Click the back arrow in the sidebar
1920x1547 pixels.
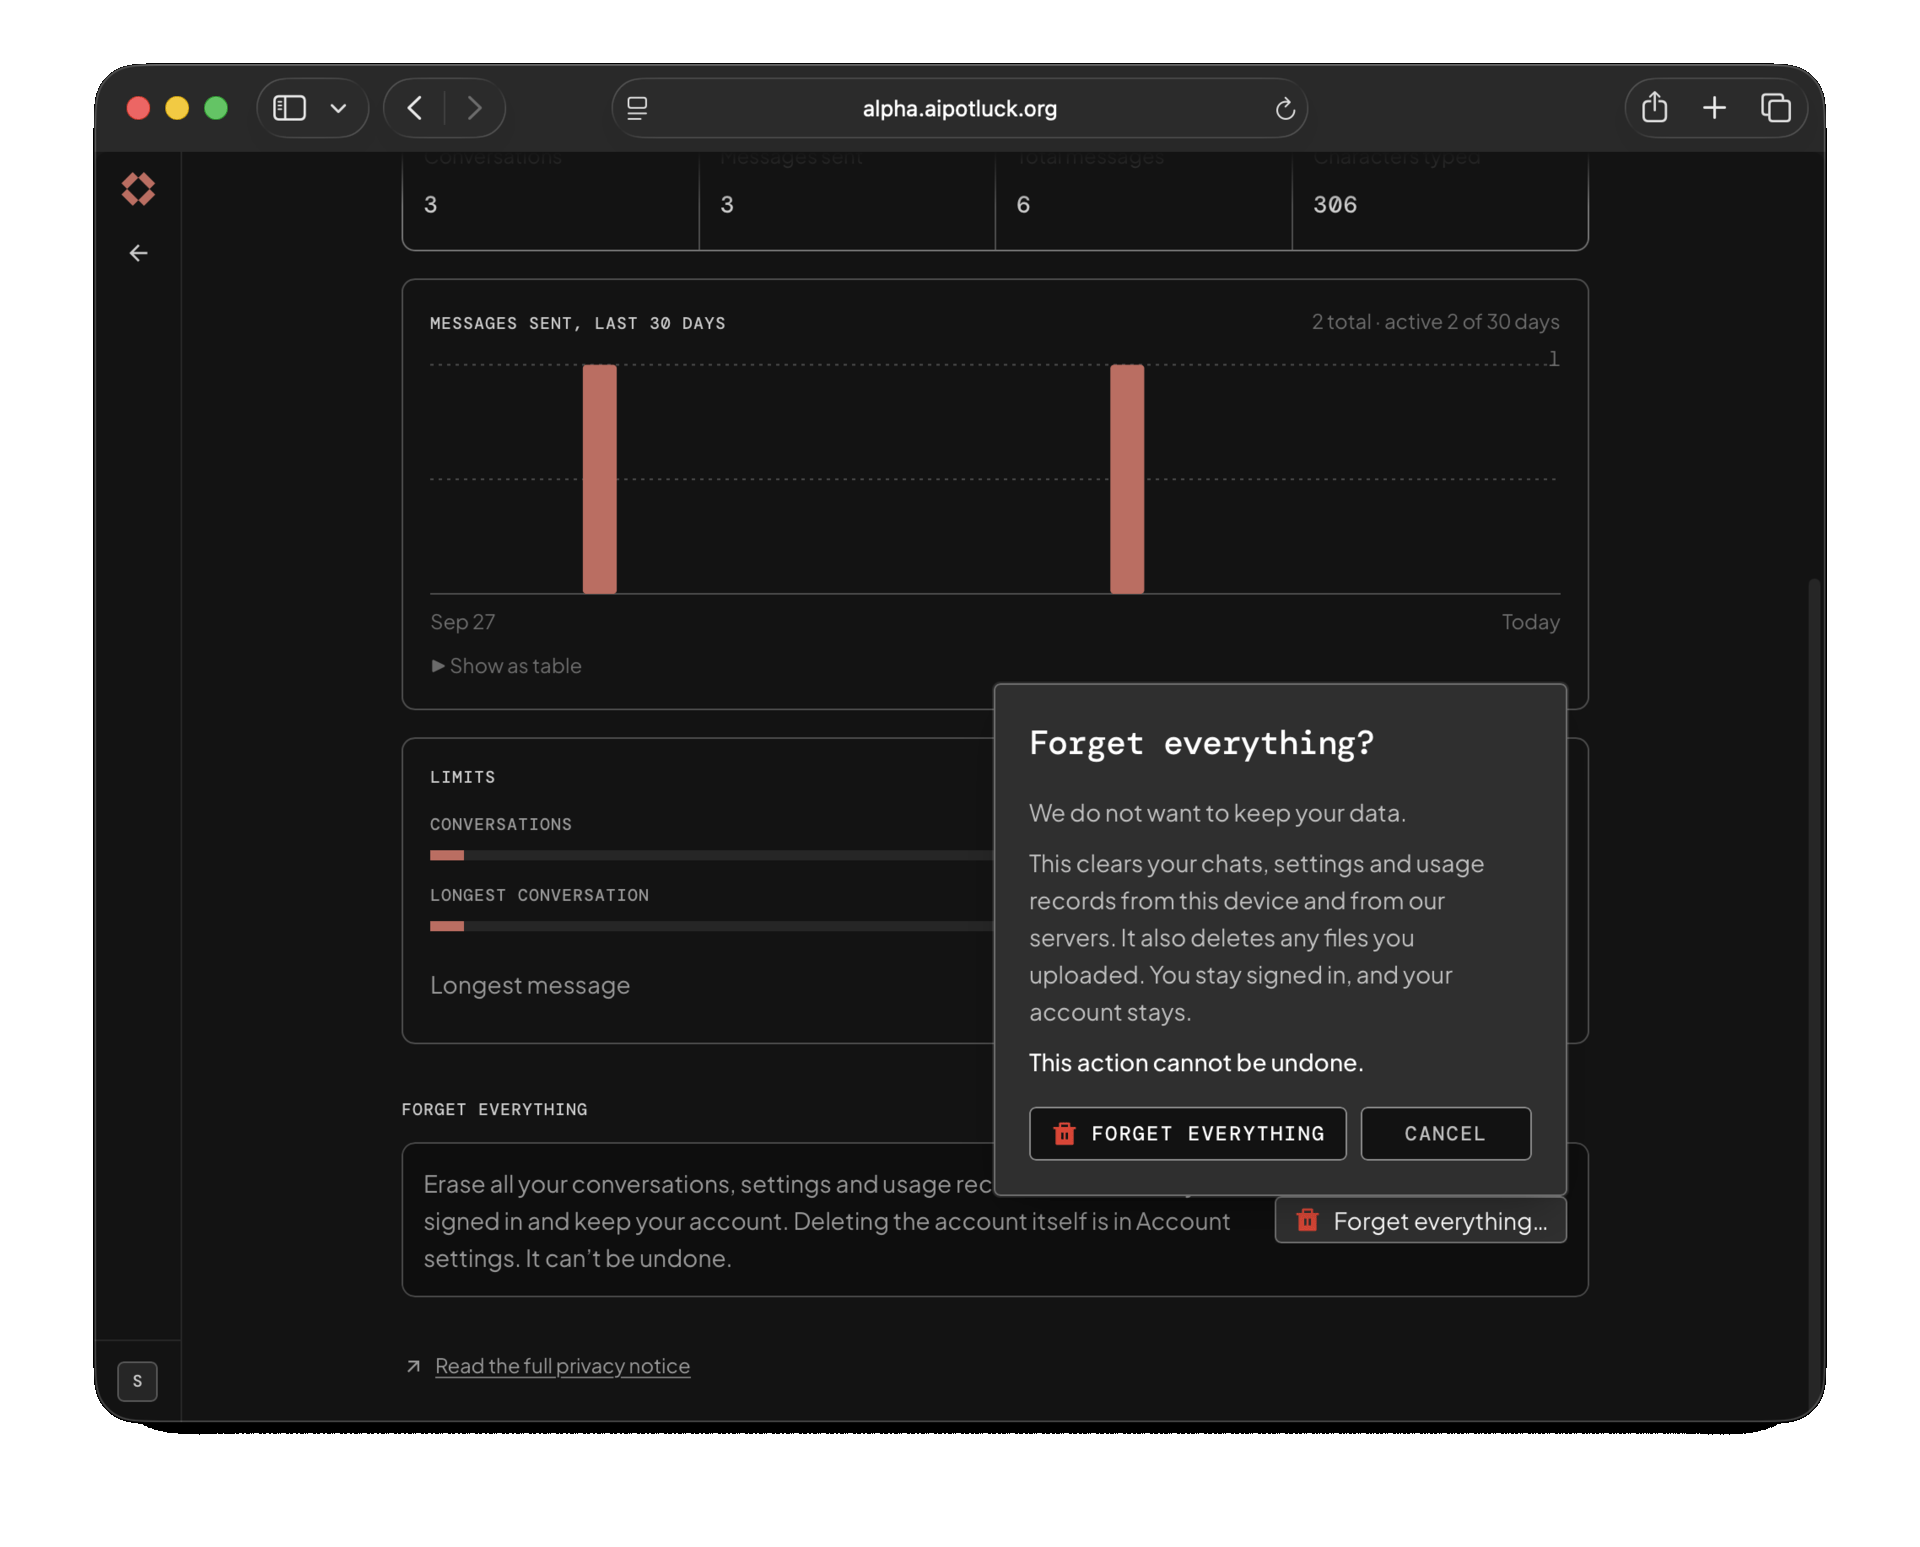[138, 253]
